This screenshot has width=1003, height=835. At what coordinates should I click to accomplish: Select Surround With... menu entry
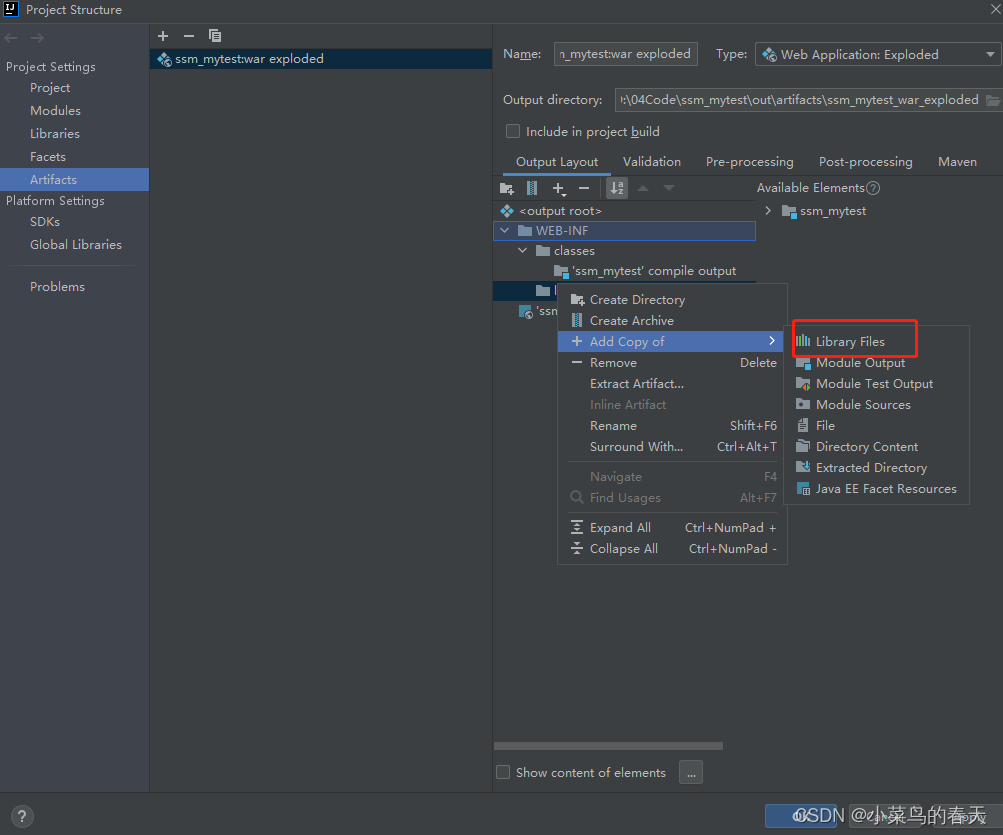[x=672, y=447]
